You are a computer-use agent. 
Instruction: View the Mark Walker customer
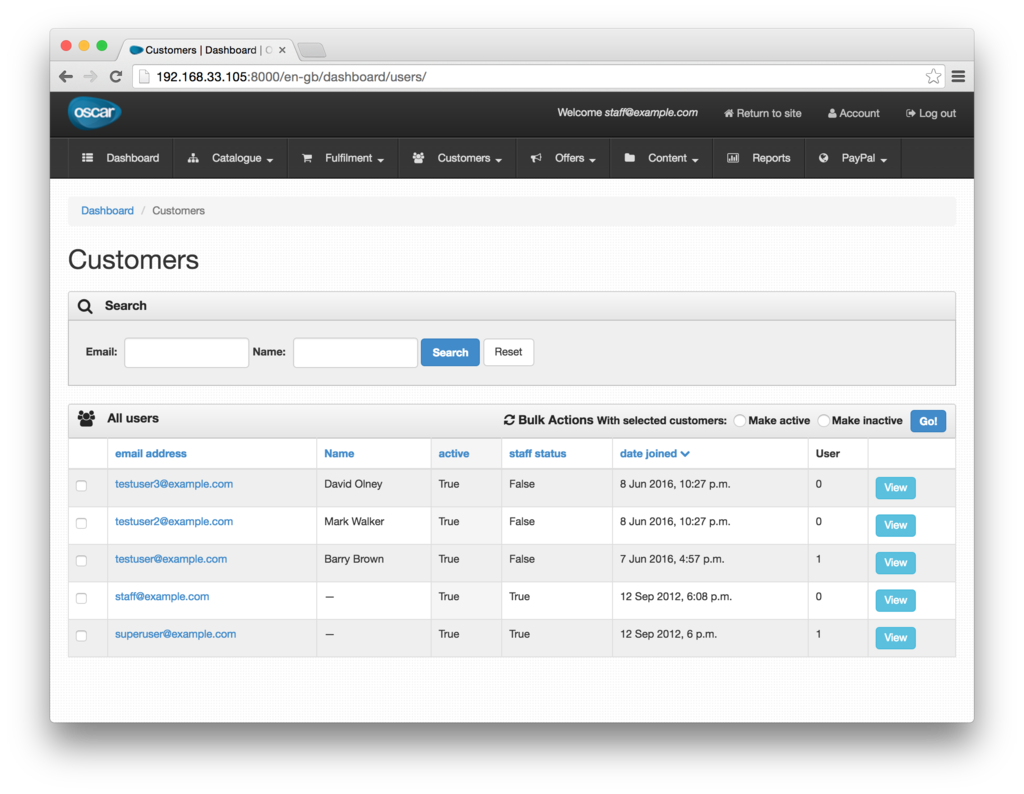tap(895, 526)
